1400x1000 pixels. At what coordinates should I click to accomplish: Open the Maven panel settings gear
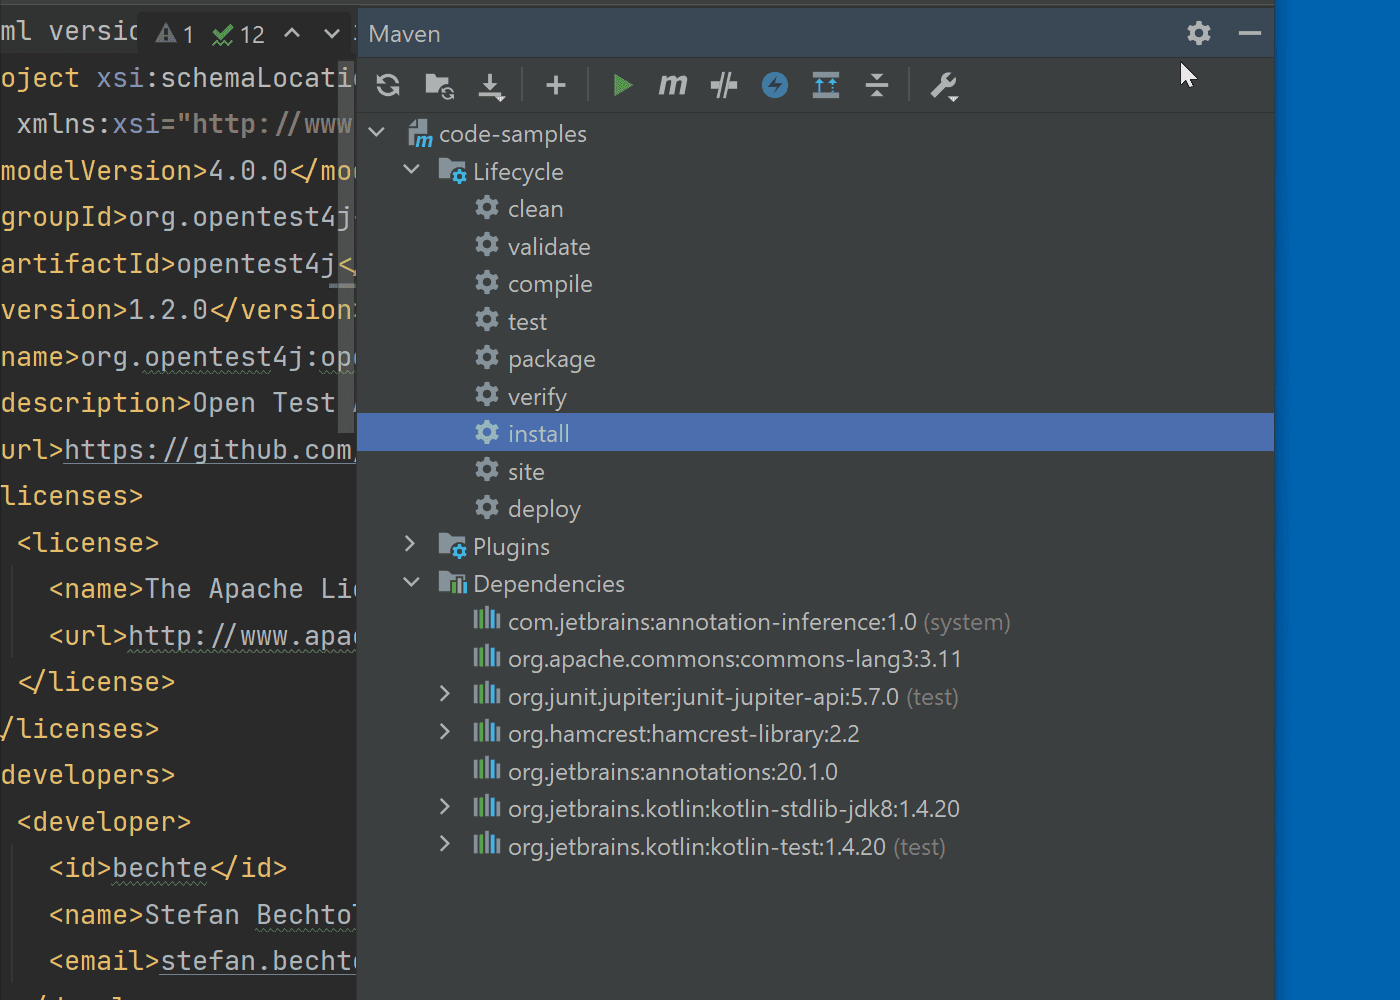click(1198, 33)
